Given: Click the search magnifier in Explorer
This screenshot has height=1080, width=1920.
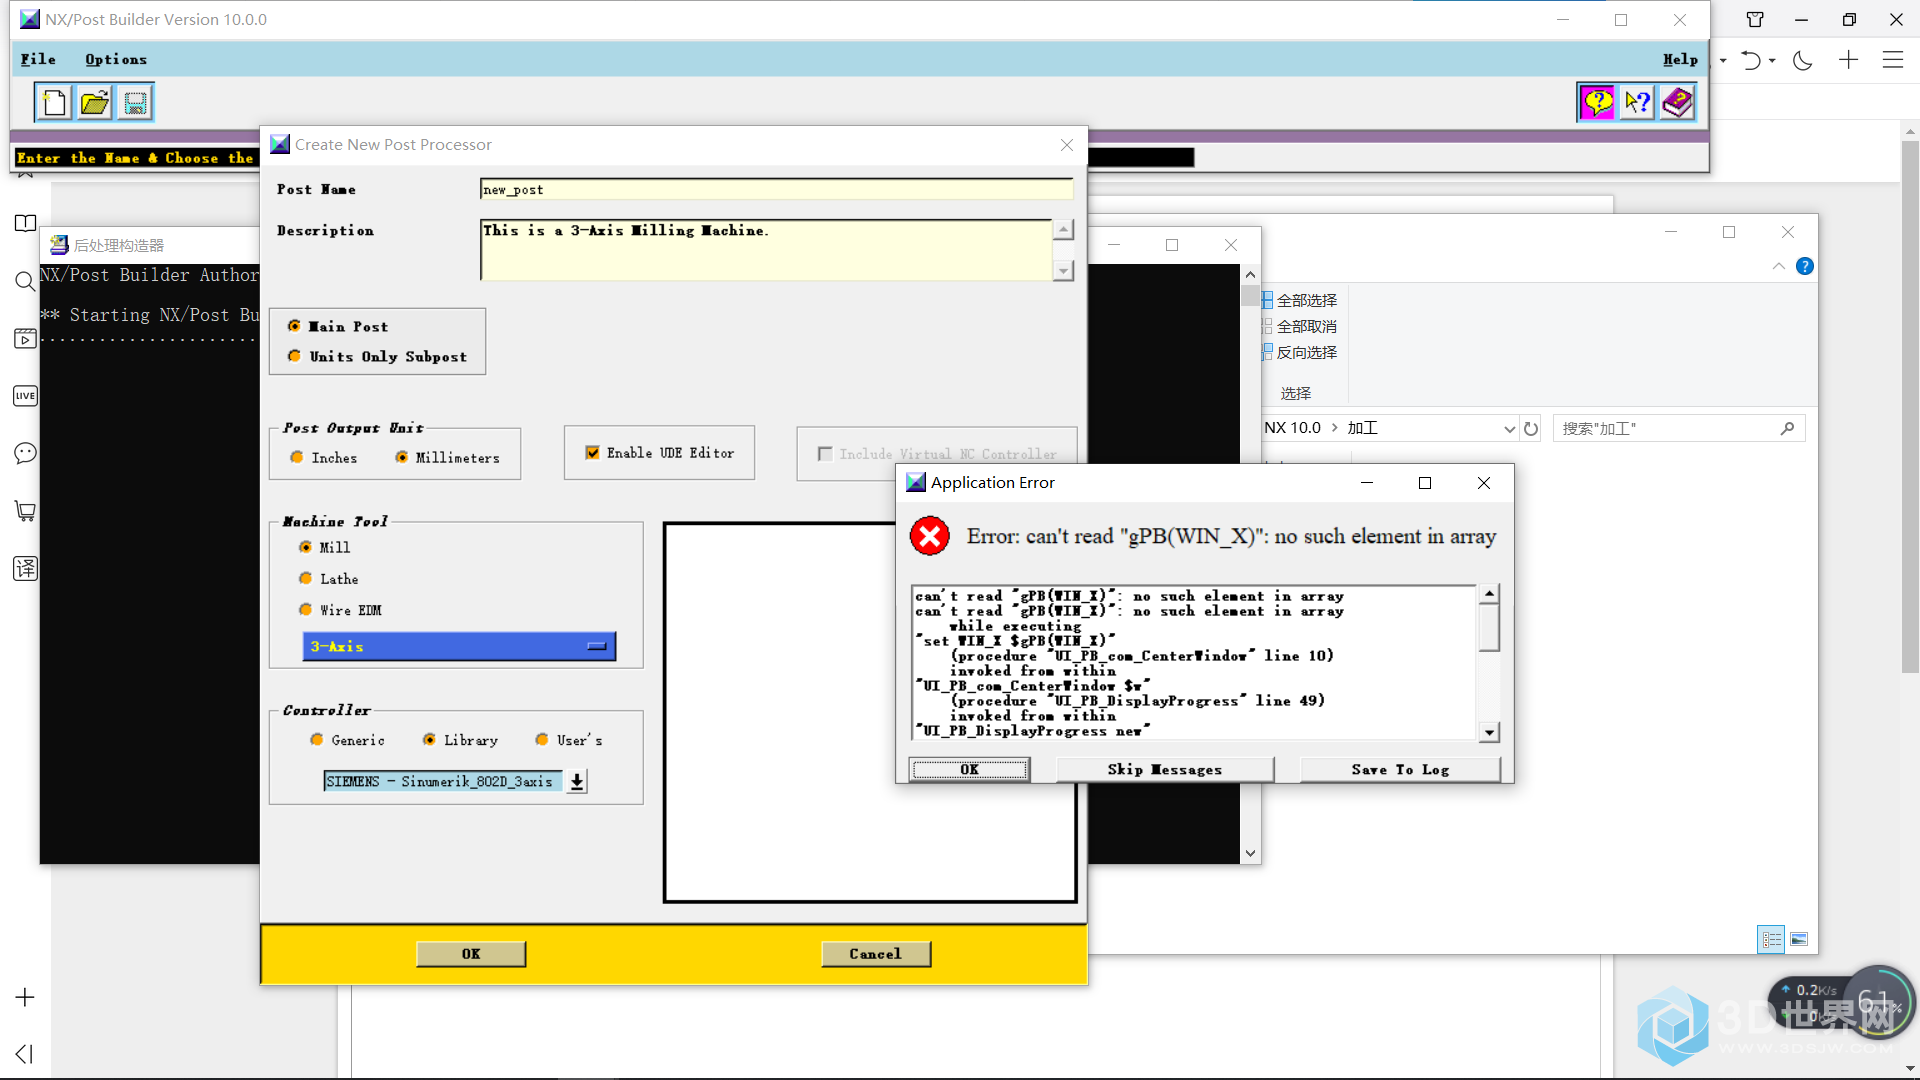Looking at the screenshot, I should coord(1788,428).
